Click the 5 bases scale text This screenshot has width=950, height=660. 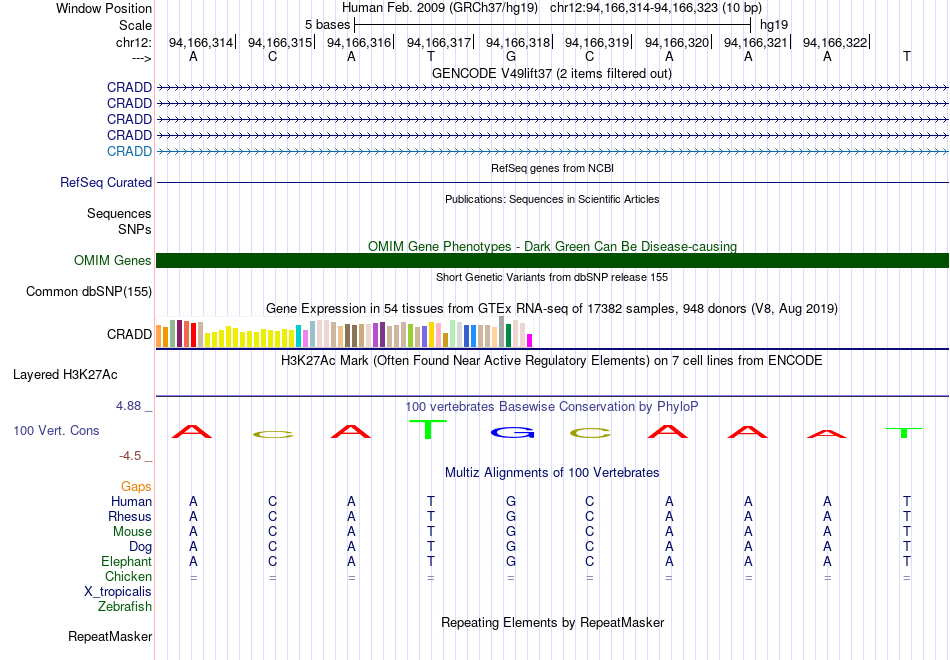(x=327, y=25)
